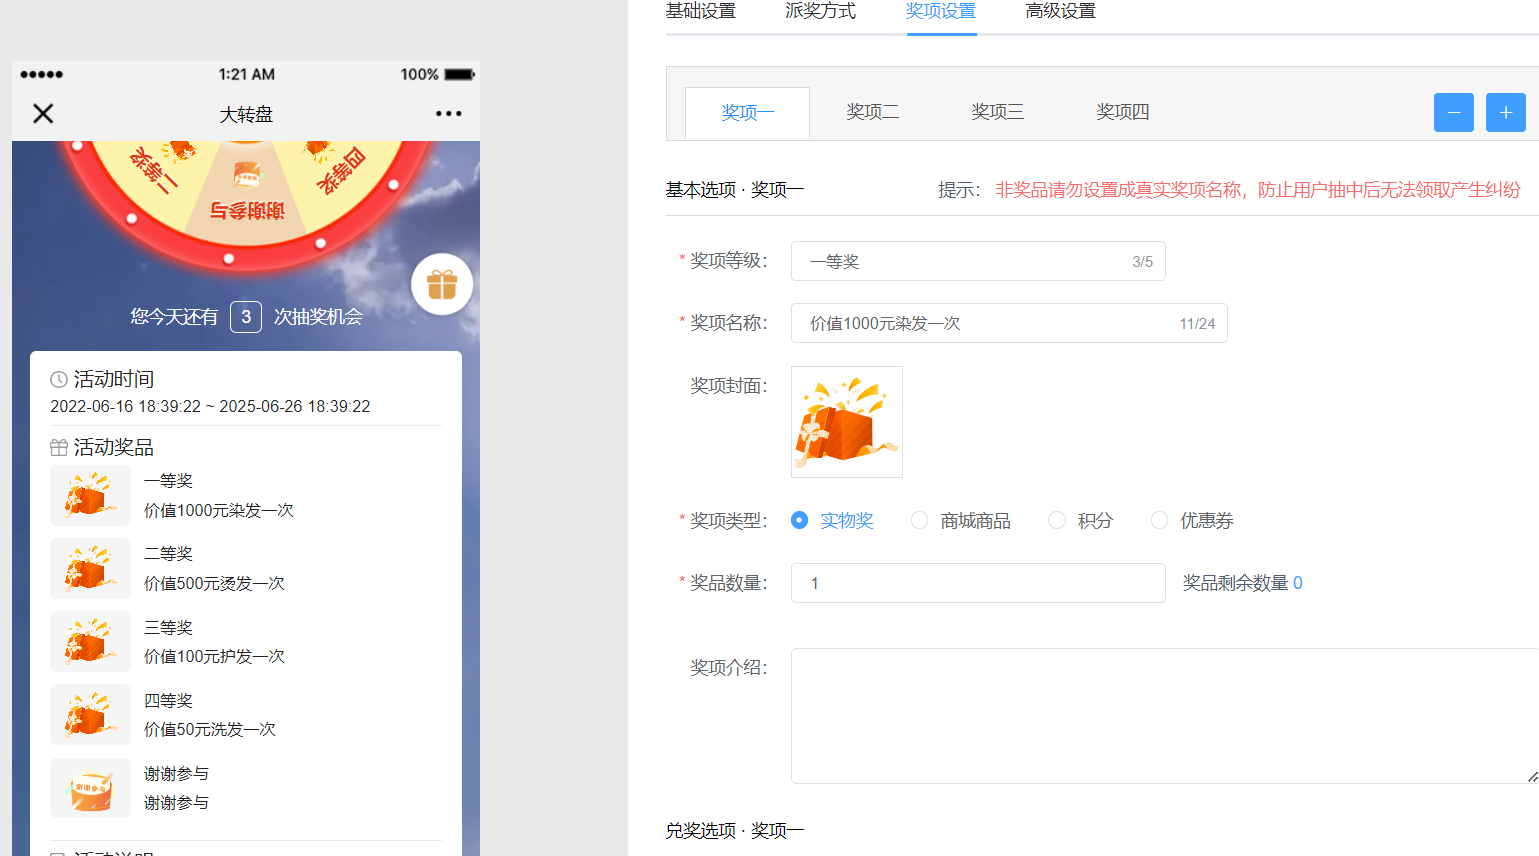Image resolution: width=1539 pixels, height=856 pixels.
Task: Select the 积分 radio option
Action: (1056, 520)
